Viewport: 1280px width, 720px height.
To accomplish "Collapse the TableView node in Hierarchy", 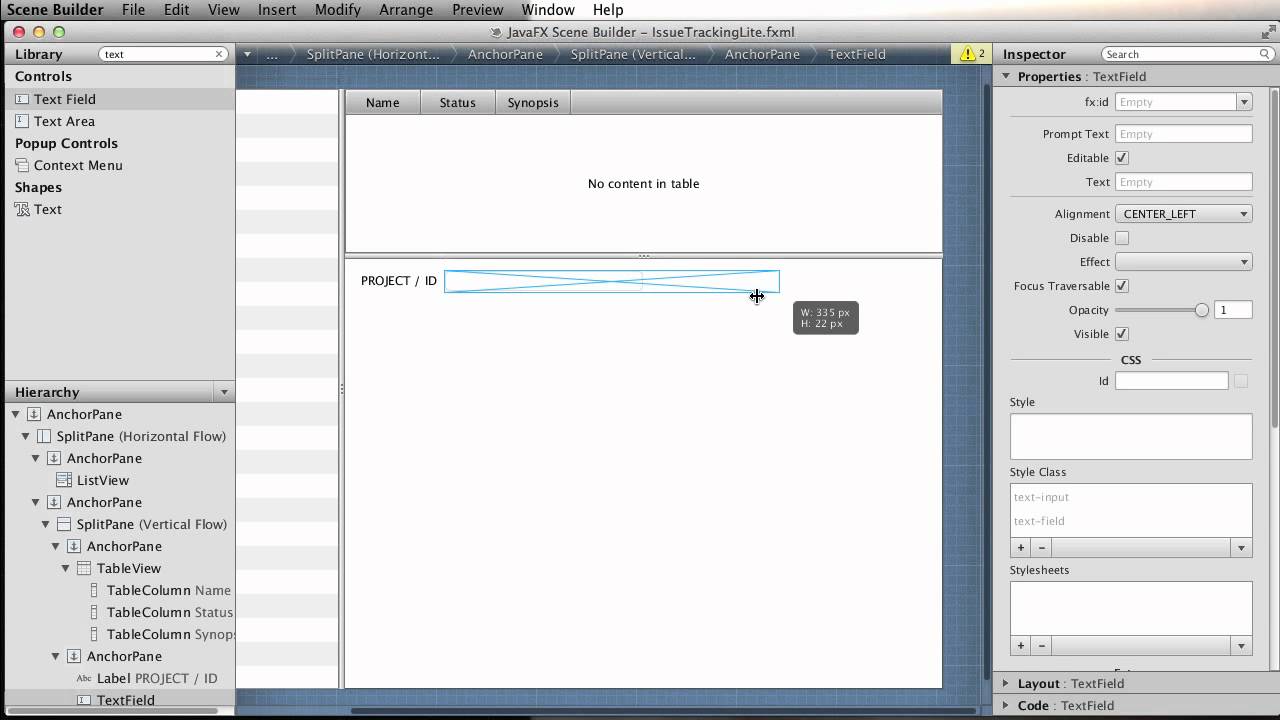I will coord(66,568).
